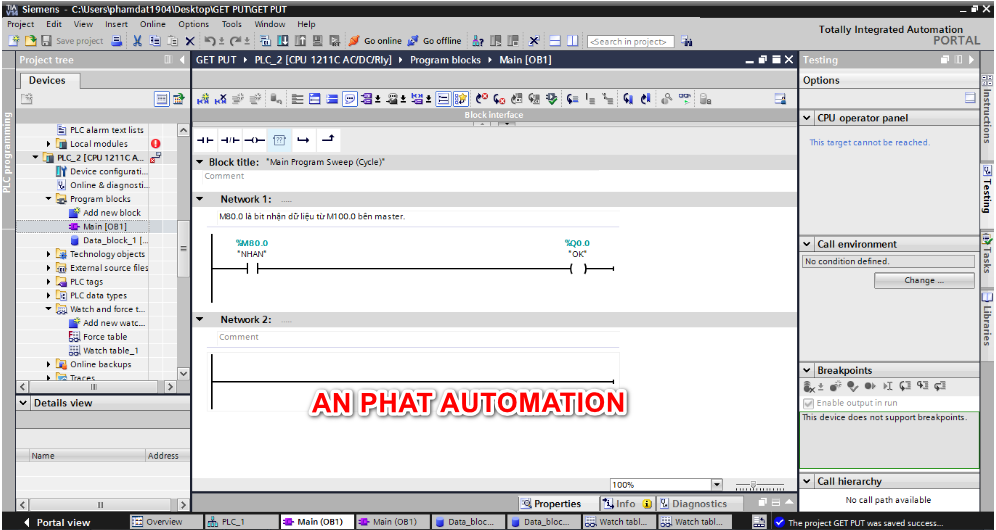The image size is (996, 530).
Task: Click the Insert network icon
Action: (x=204, y=99)
